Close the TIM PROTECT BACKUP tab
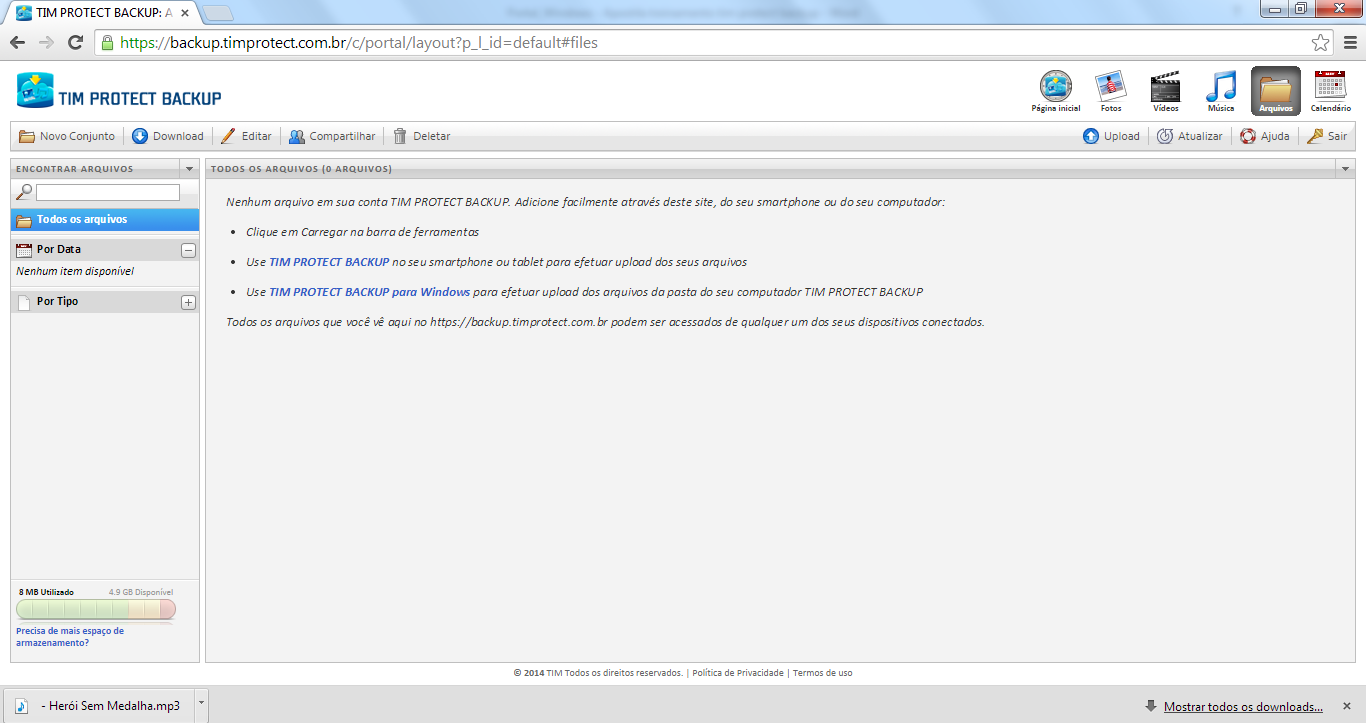 point(186,13)
